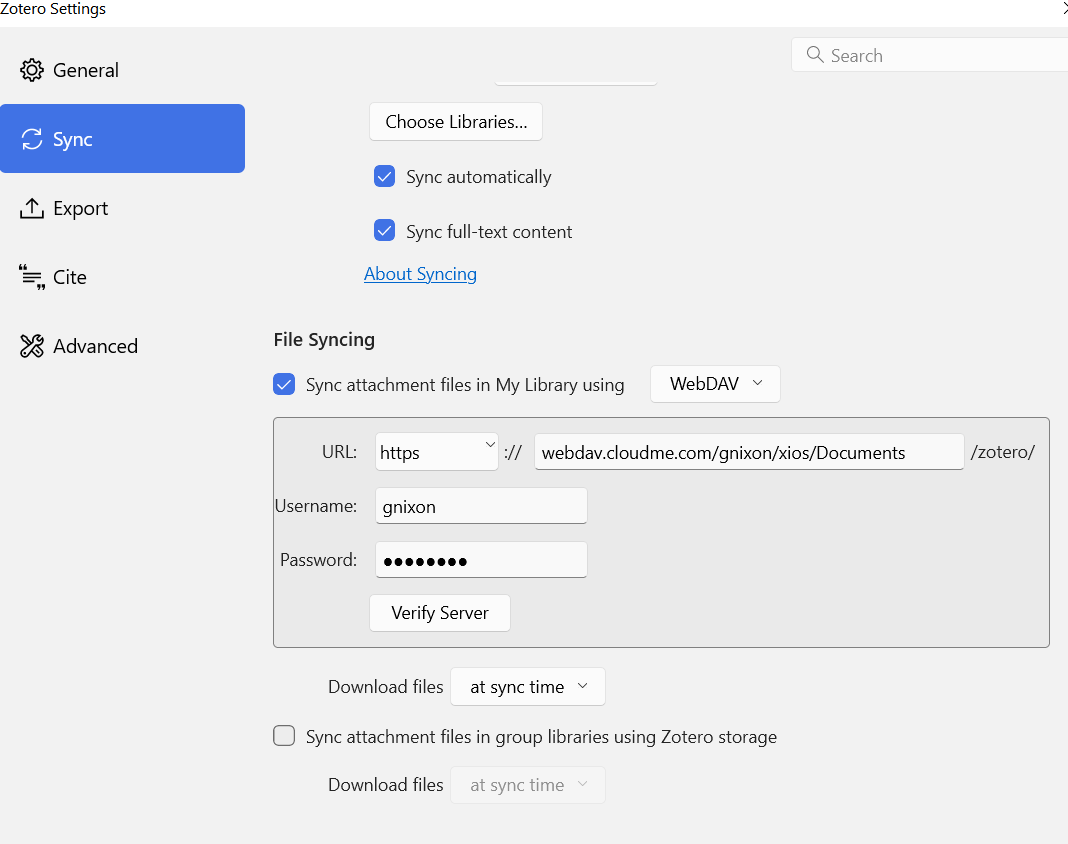Click the /zotero/ URL suffix text
The height and width of the screenshot is (844, 1068).
click(1003, 452)
